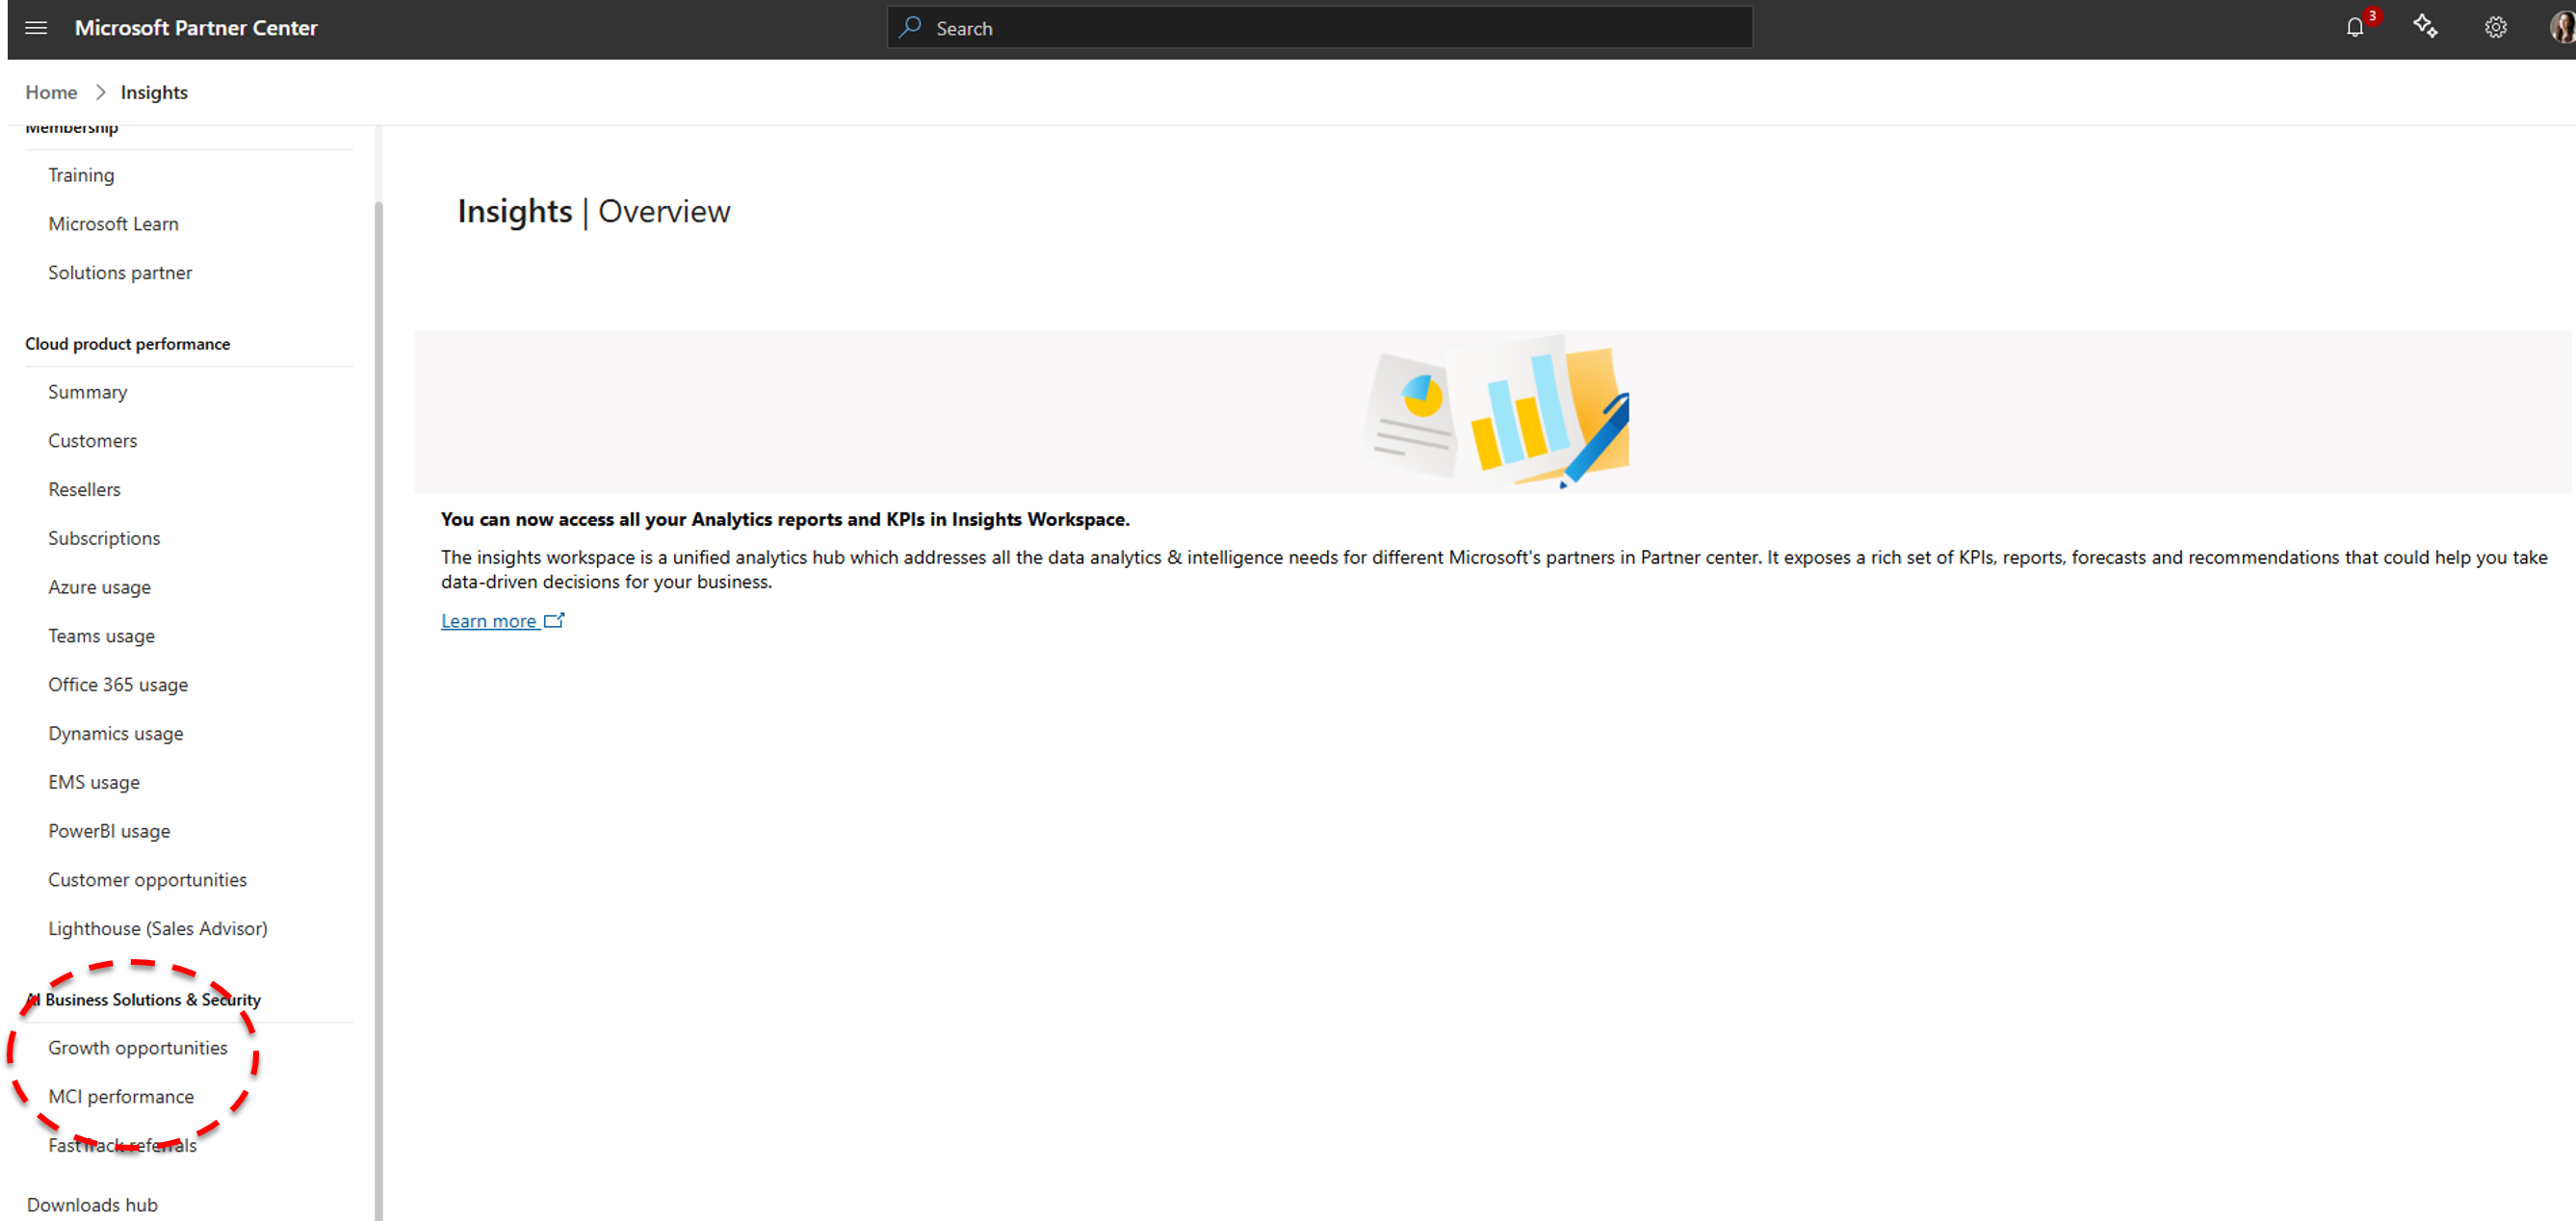Click the analytics charts banner illustration

pyautogui.click(x=1496, y=412)
